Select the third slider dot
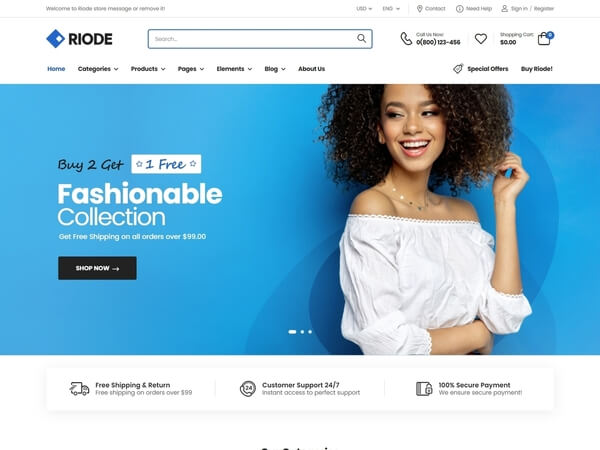 (310, 332)
